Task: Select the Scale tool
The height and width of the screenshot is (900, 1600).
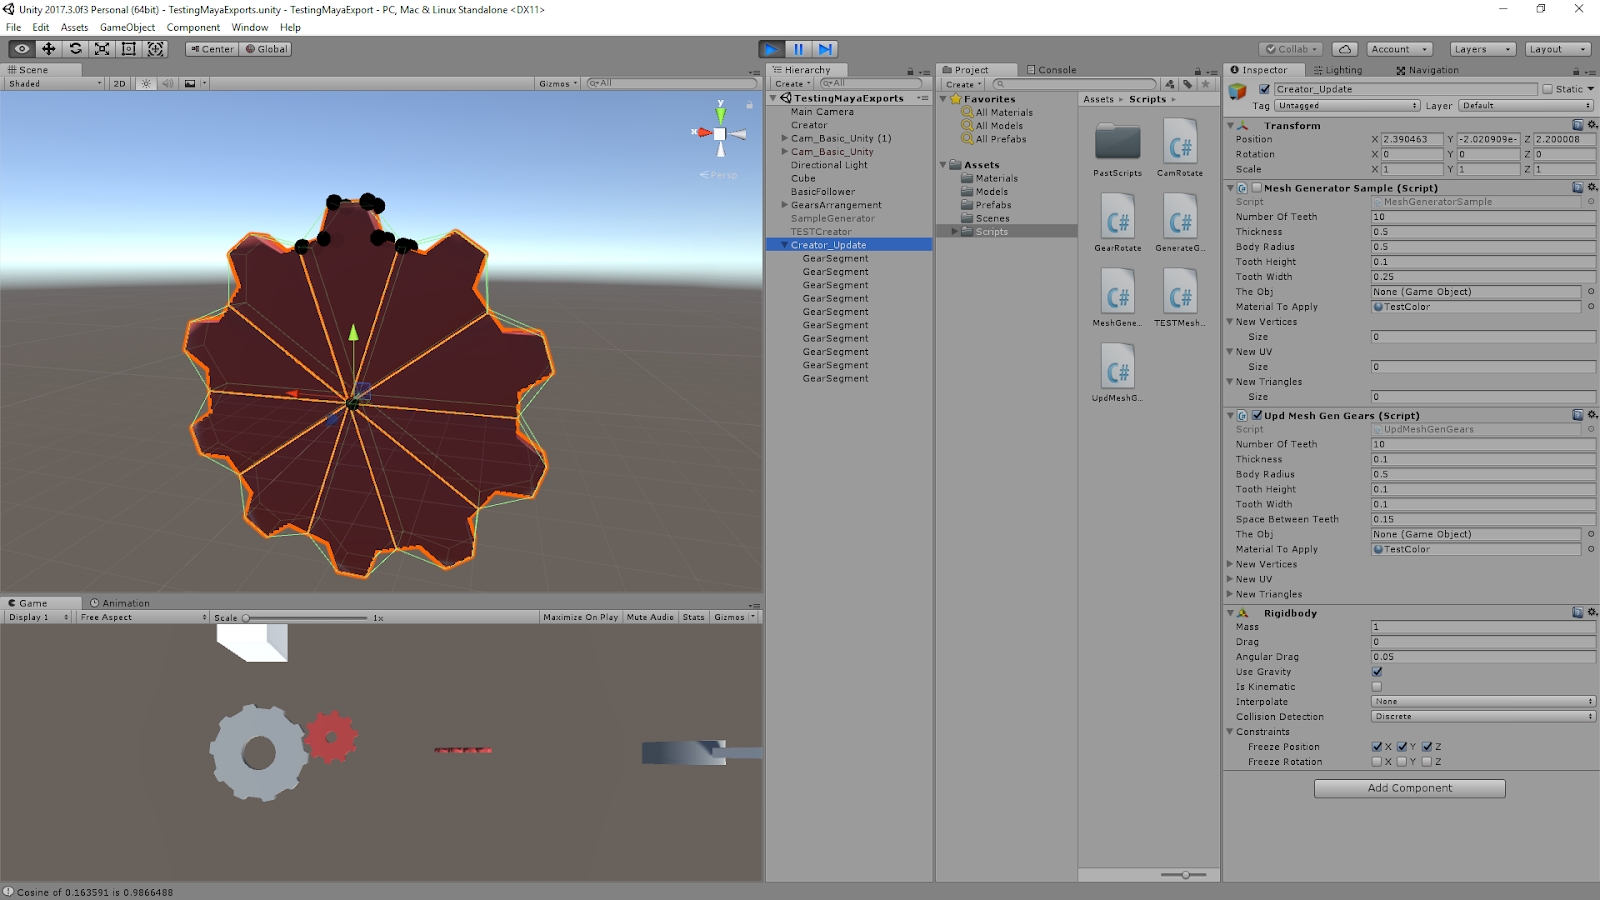Action: [x=102, y=49]
